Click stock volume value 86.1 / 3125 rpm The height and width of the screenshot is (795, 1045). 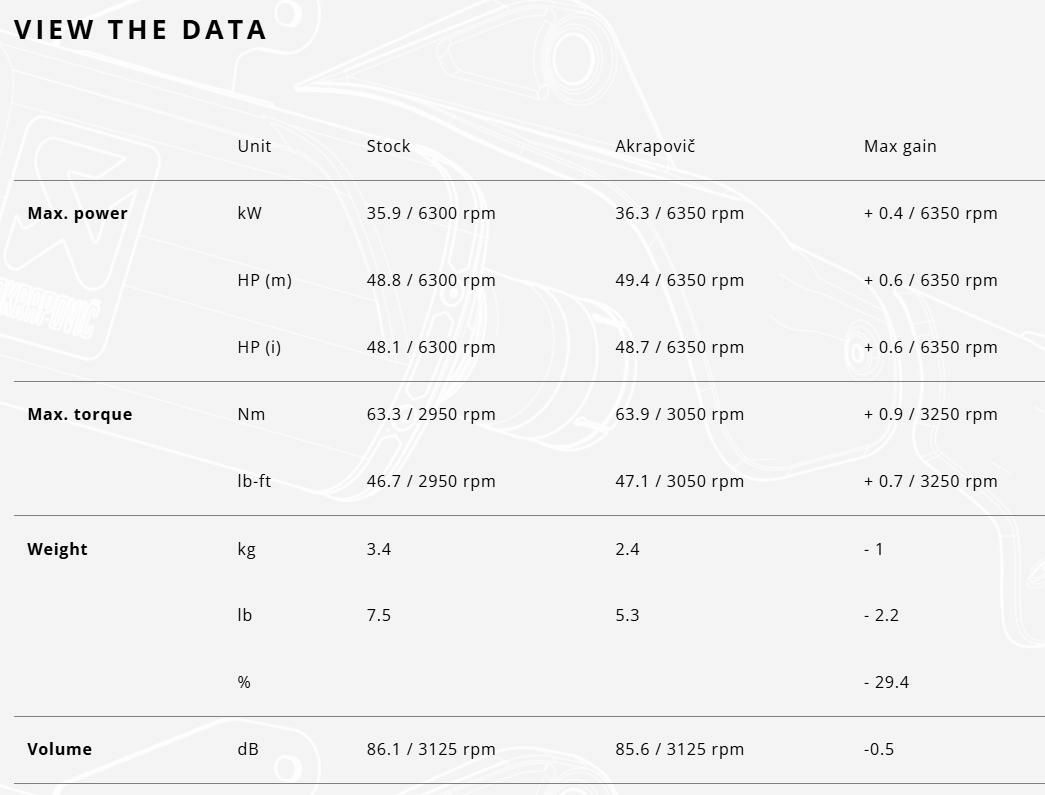[431, 749]
